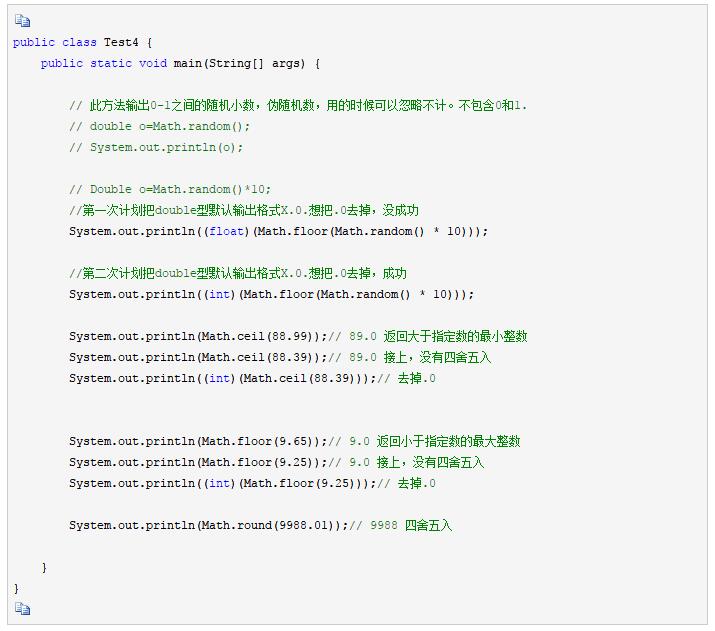Click the copy code icon above the code
Image resolution: width=715 pixels, height=631 pixels.
click(22, 21)
